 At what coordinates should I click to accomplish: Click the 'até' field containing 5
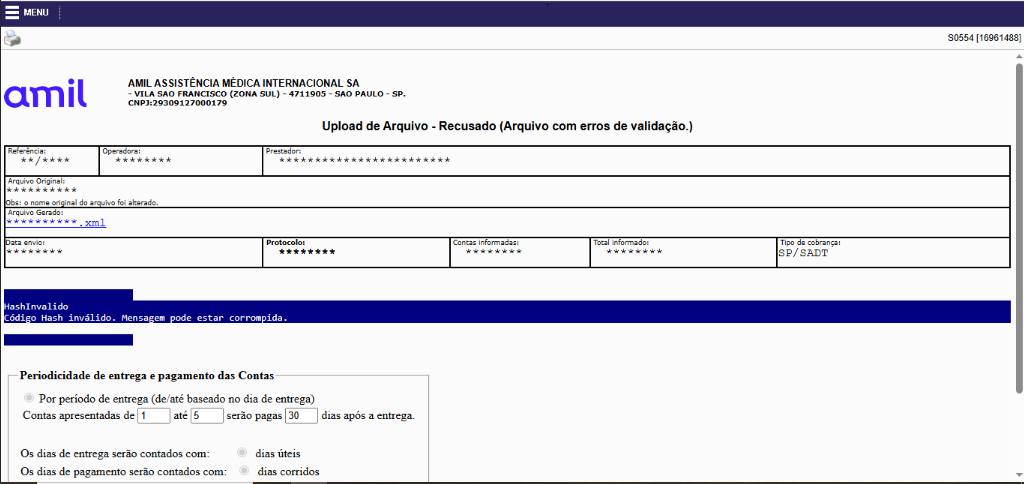207,415
